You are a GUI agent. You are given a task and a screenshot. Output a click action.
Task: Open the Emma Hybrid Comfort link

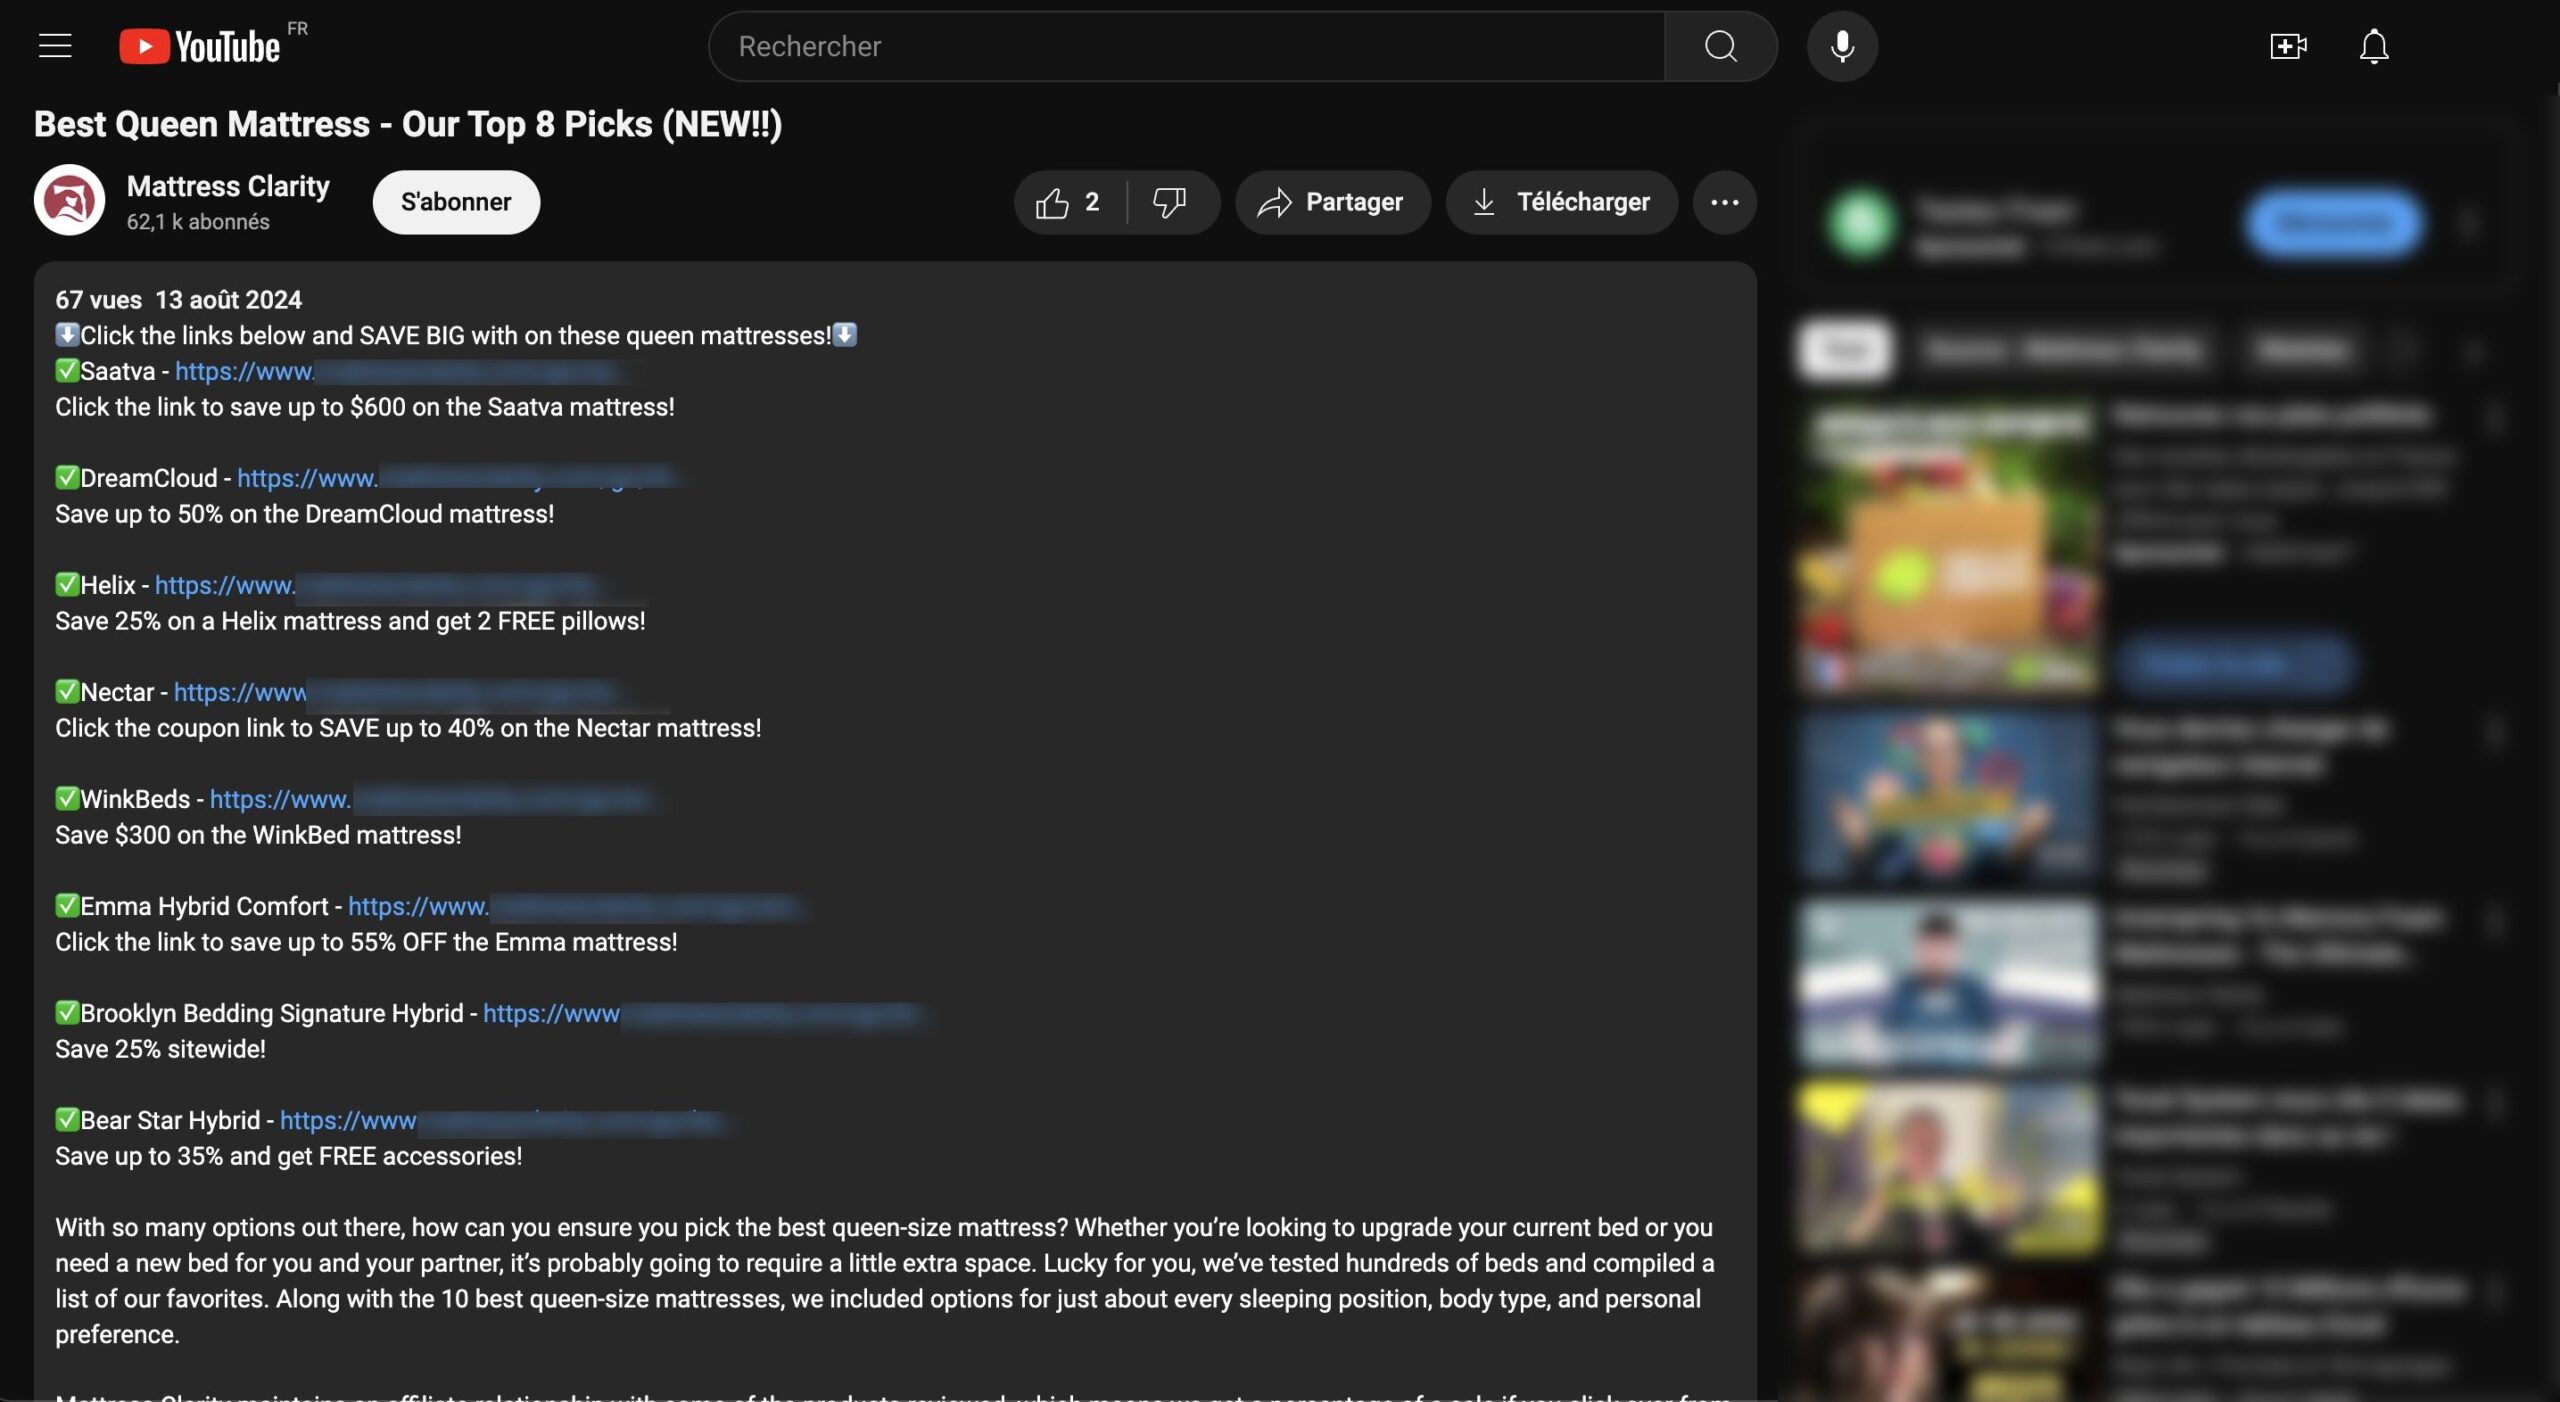click(578, 906)
